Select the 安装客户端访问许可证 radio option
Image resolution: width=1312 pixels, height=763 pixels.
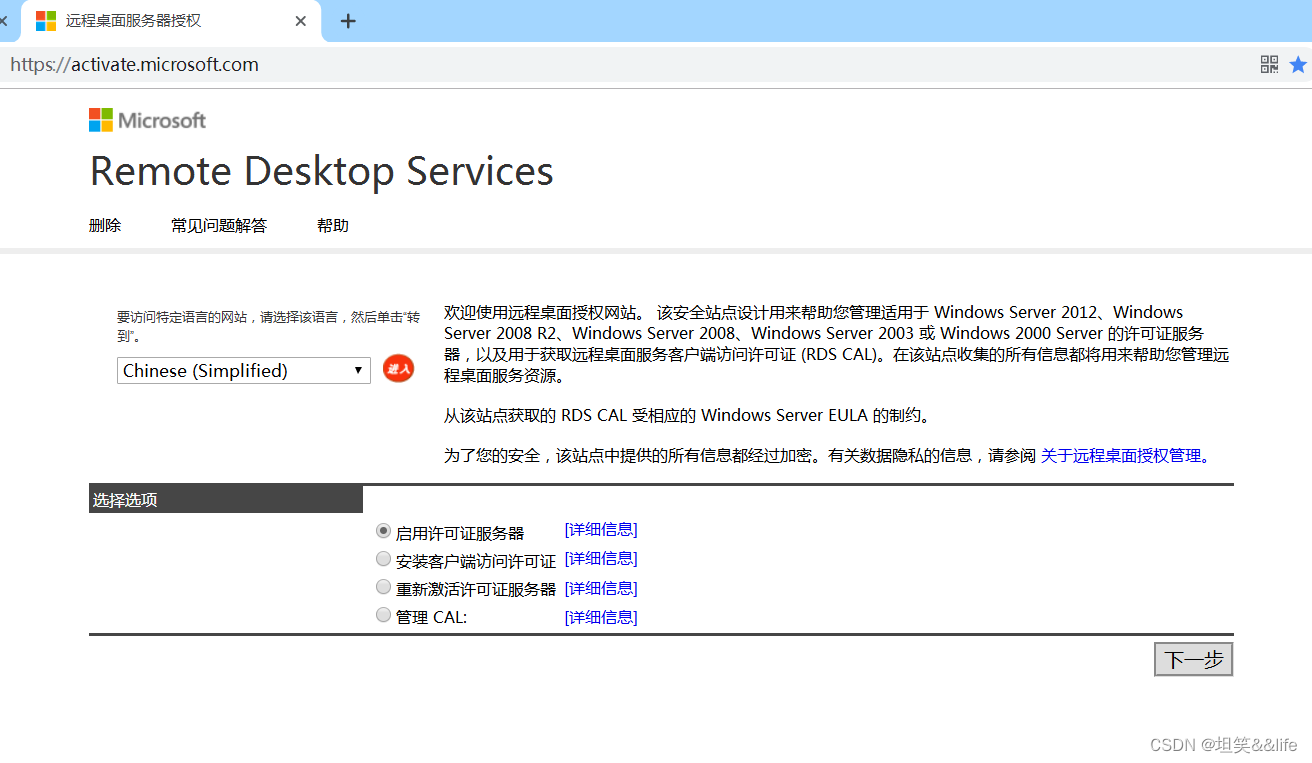point(383,559)
